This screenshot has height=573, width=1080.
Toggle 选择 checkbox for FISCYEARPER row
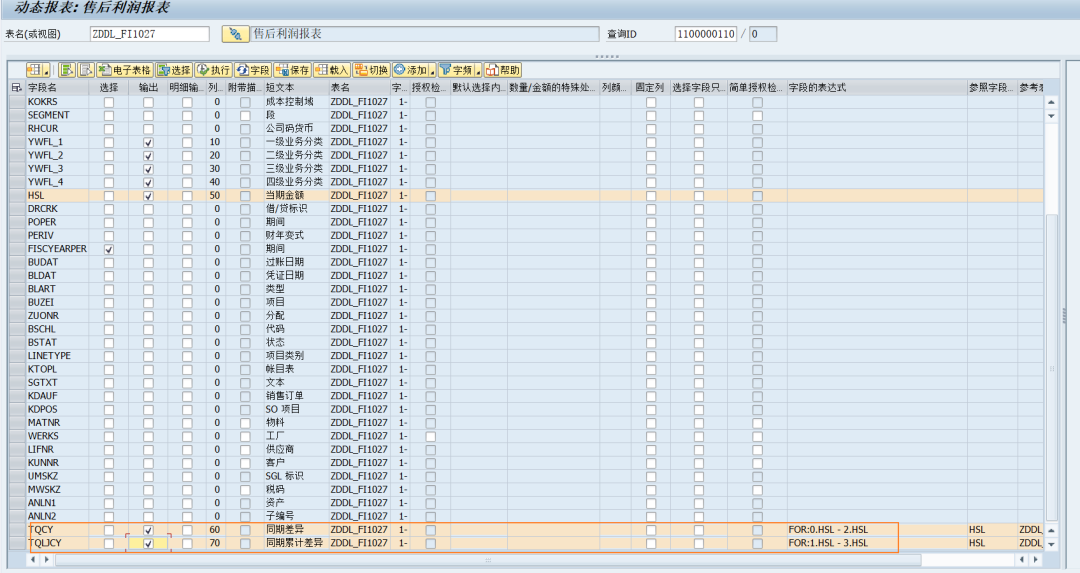pos(109,249)
